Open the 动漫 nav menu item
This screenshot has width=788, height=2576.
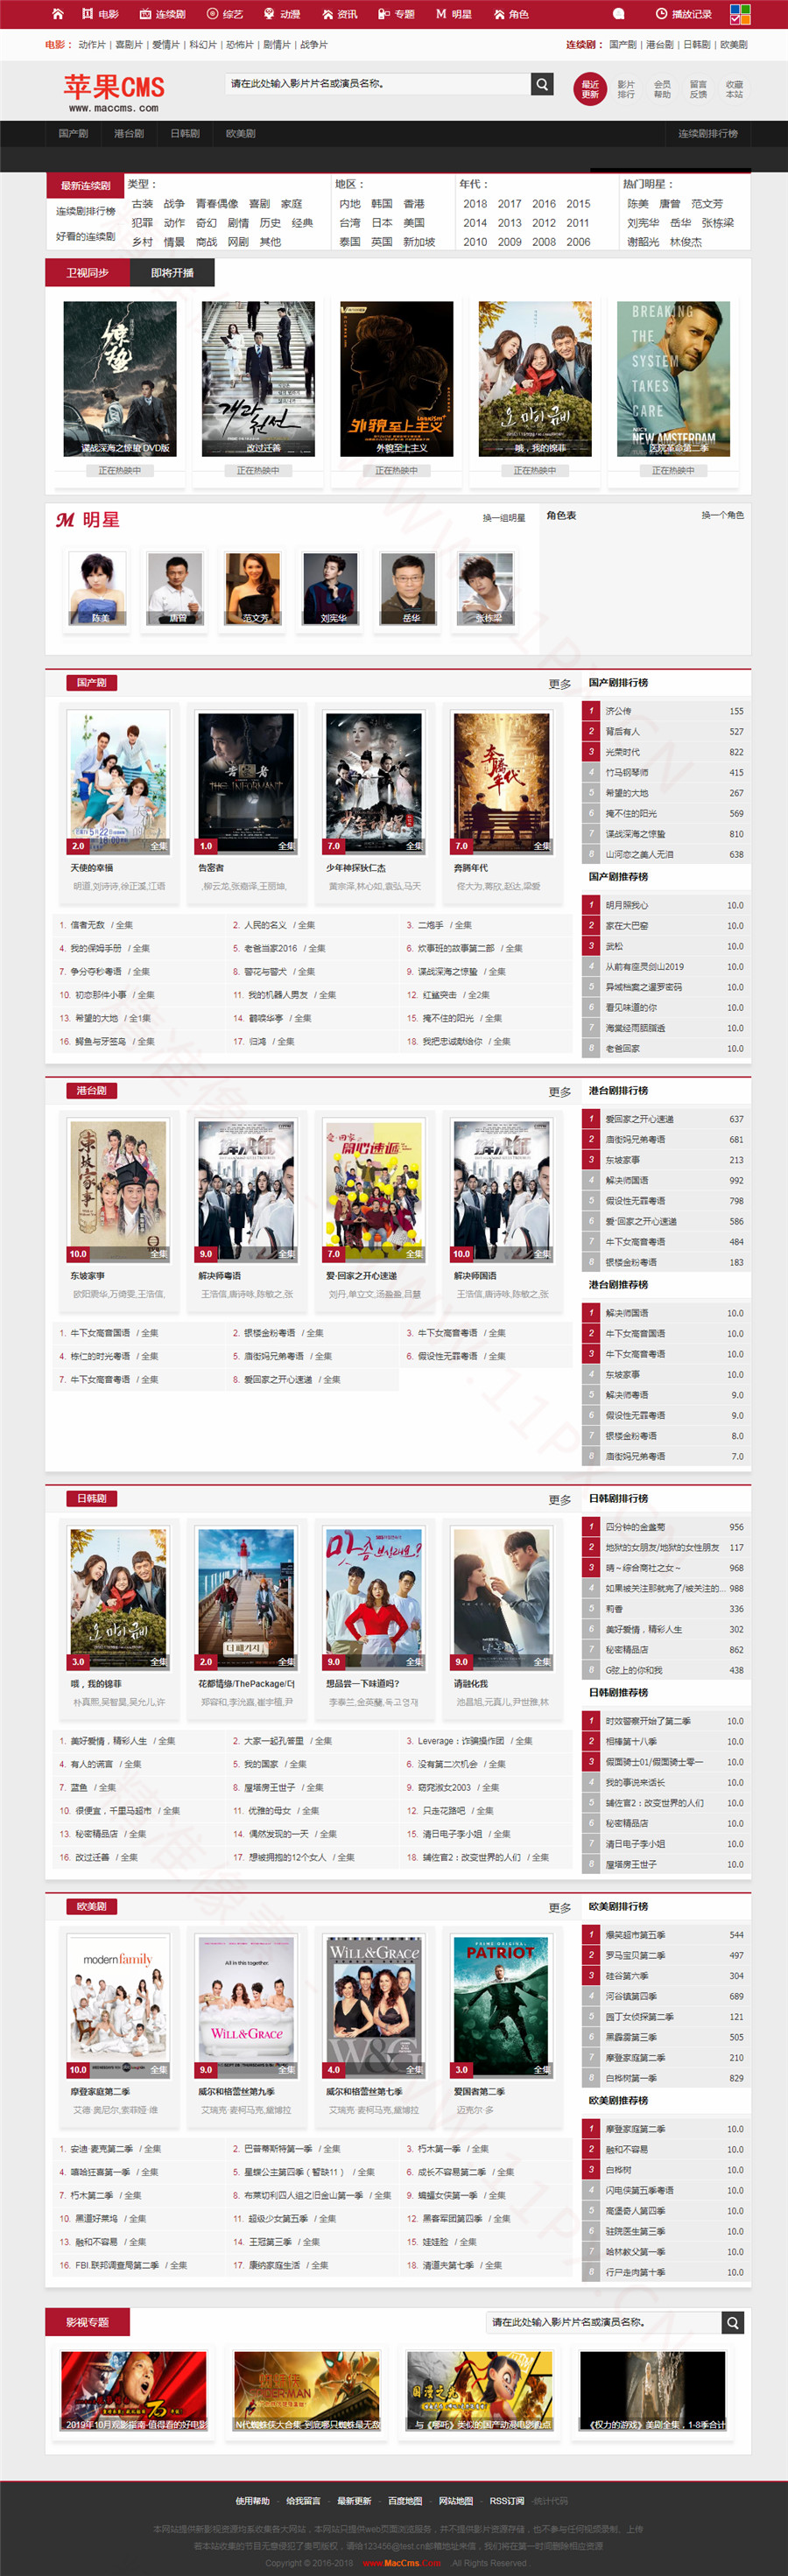pos(281,14)
